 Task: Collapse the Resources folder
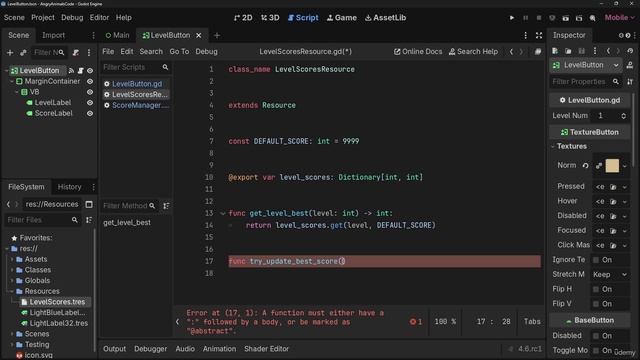(12, 291)
